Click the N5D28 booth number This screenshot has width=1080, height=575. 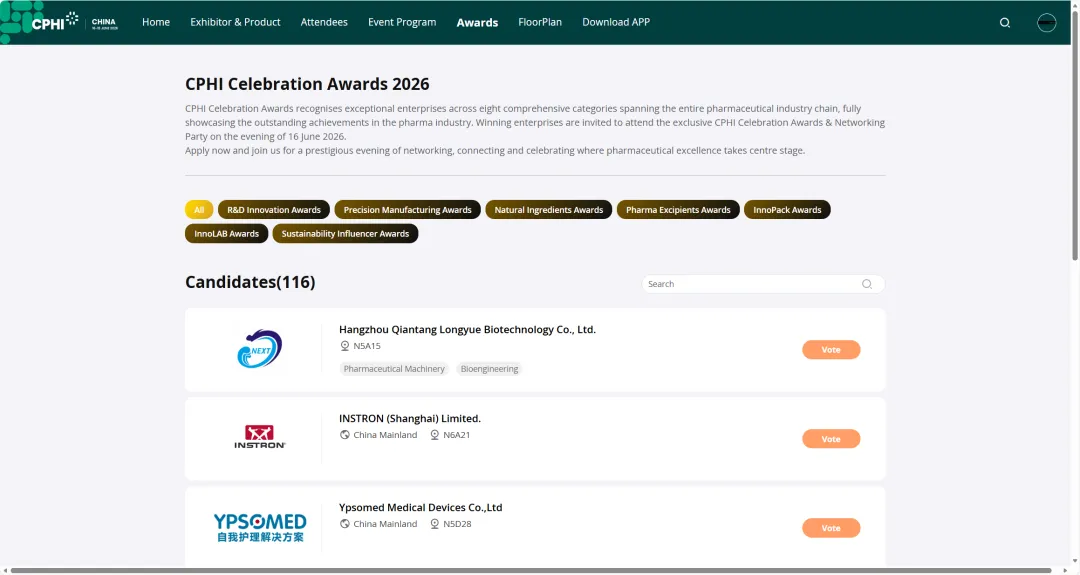(x=457, y=523)
